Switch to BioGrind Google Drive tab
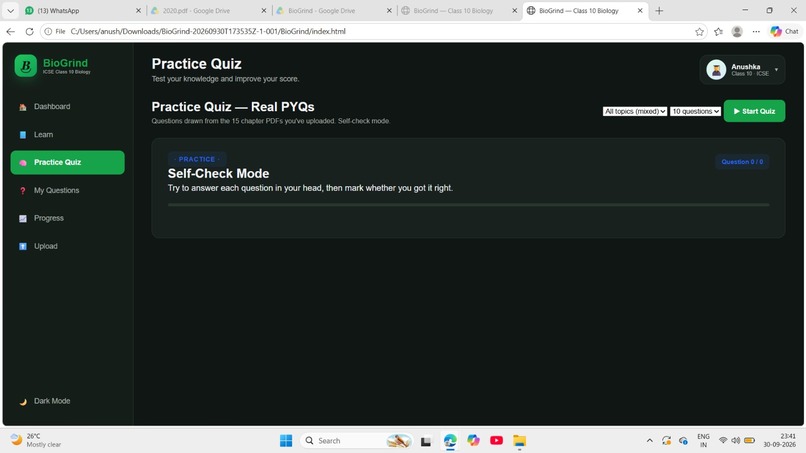The image size is (806, 453). (333, 10)
